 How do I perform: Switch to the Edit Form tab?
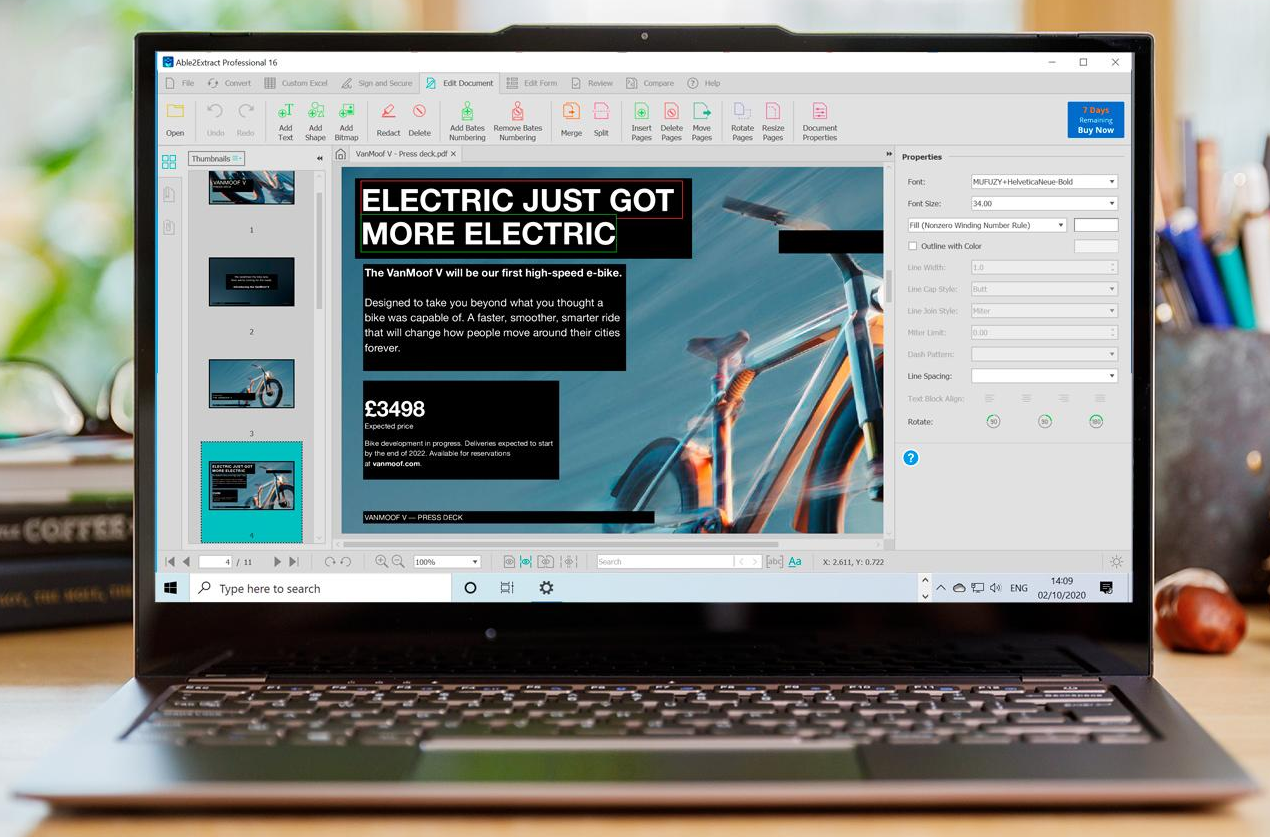pos(532,83)
